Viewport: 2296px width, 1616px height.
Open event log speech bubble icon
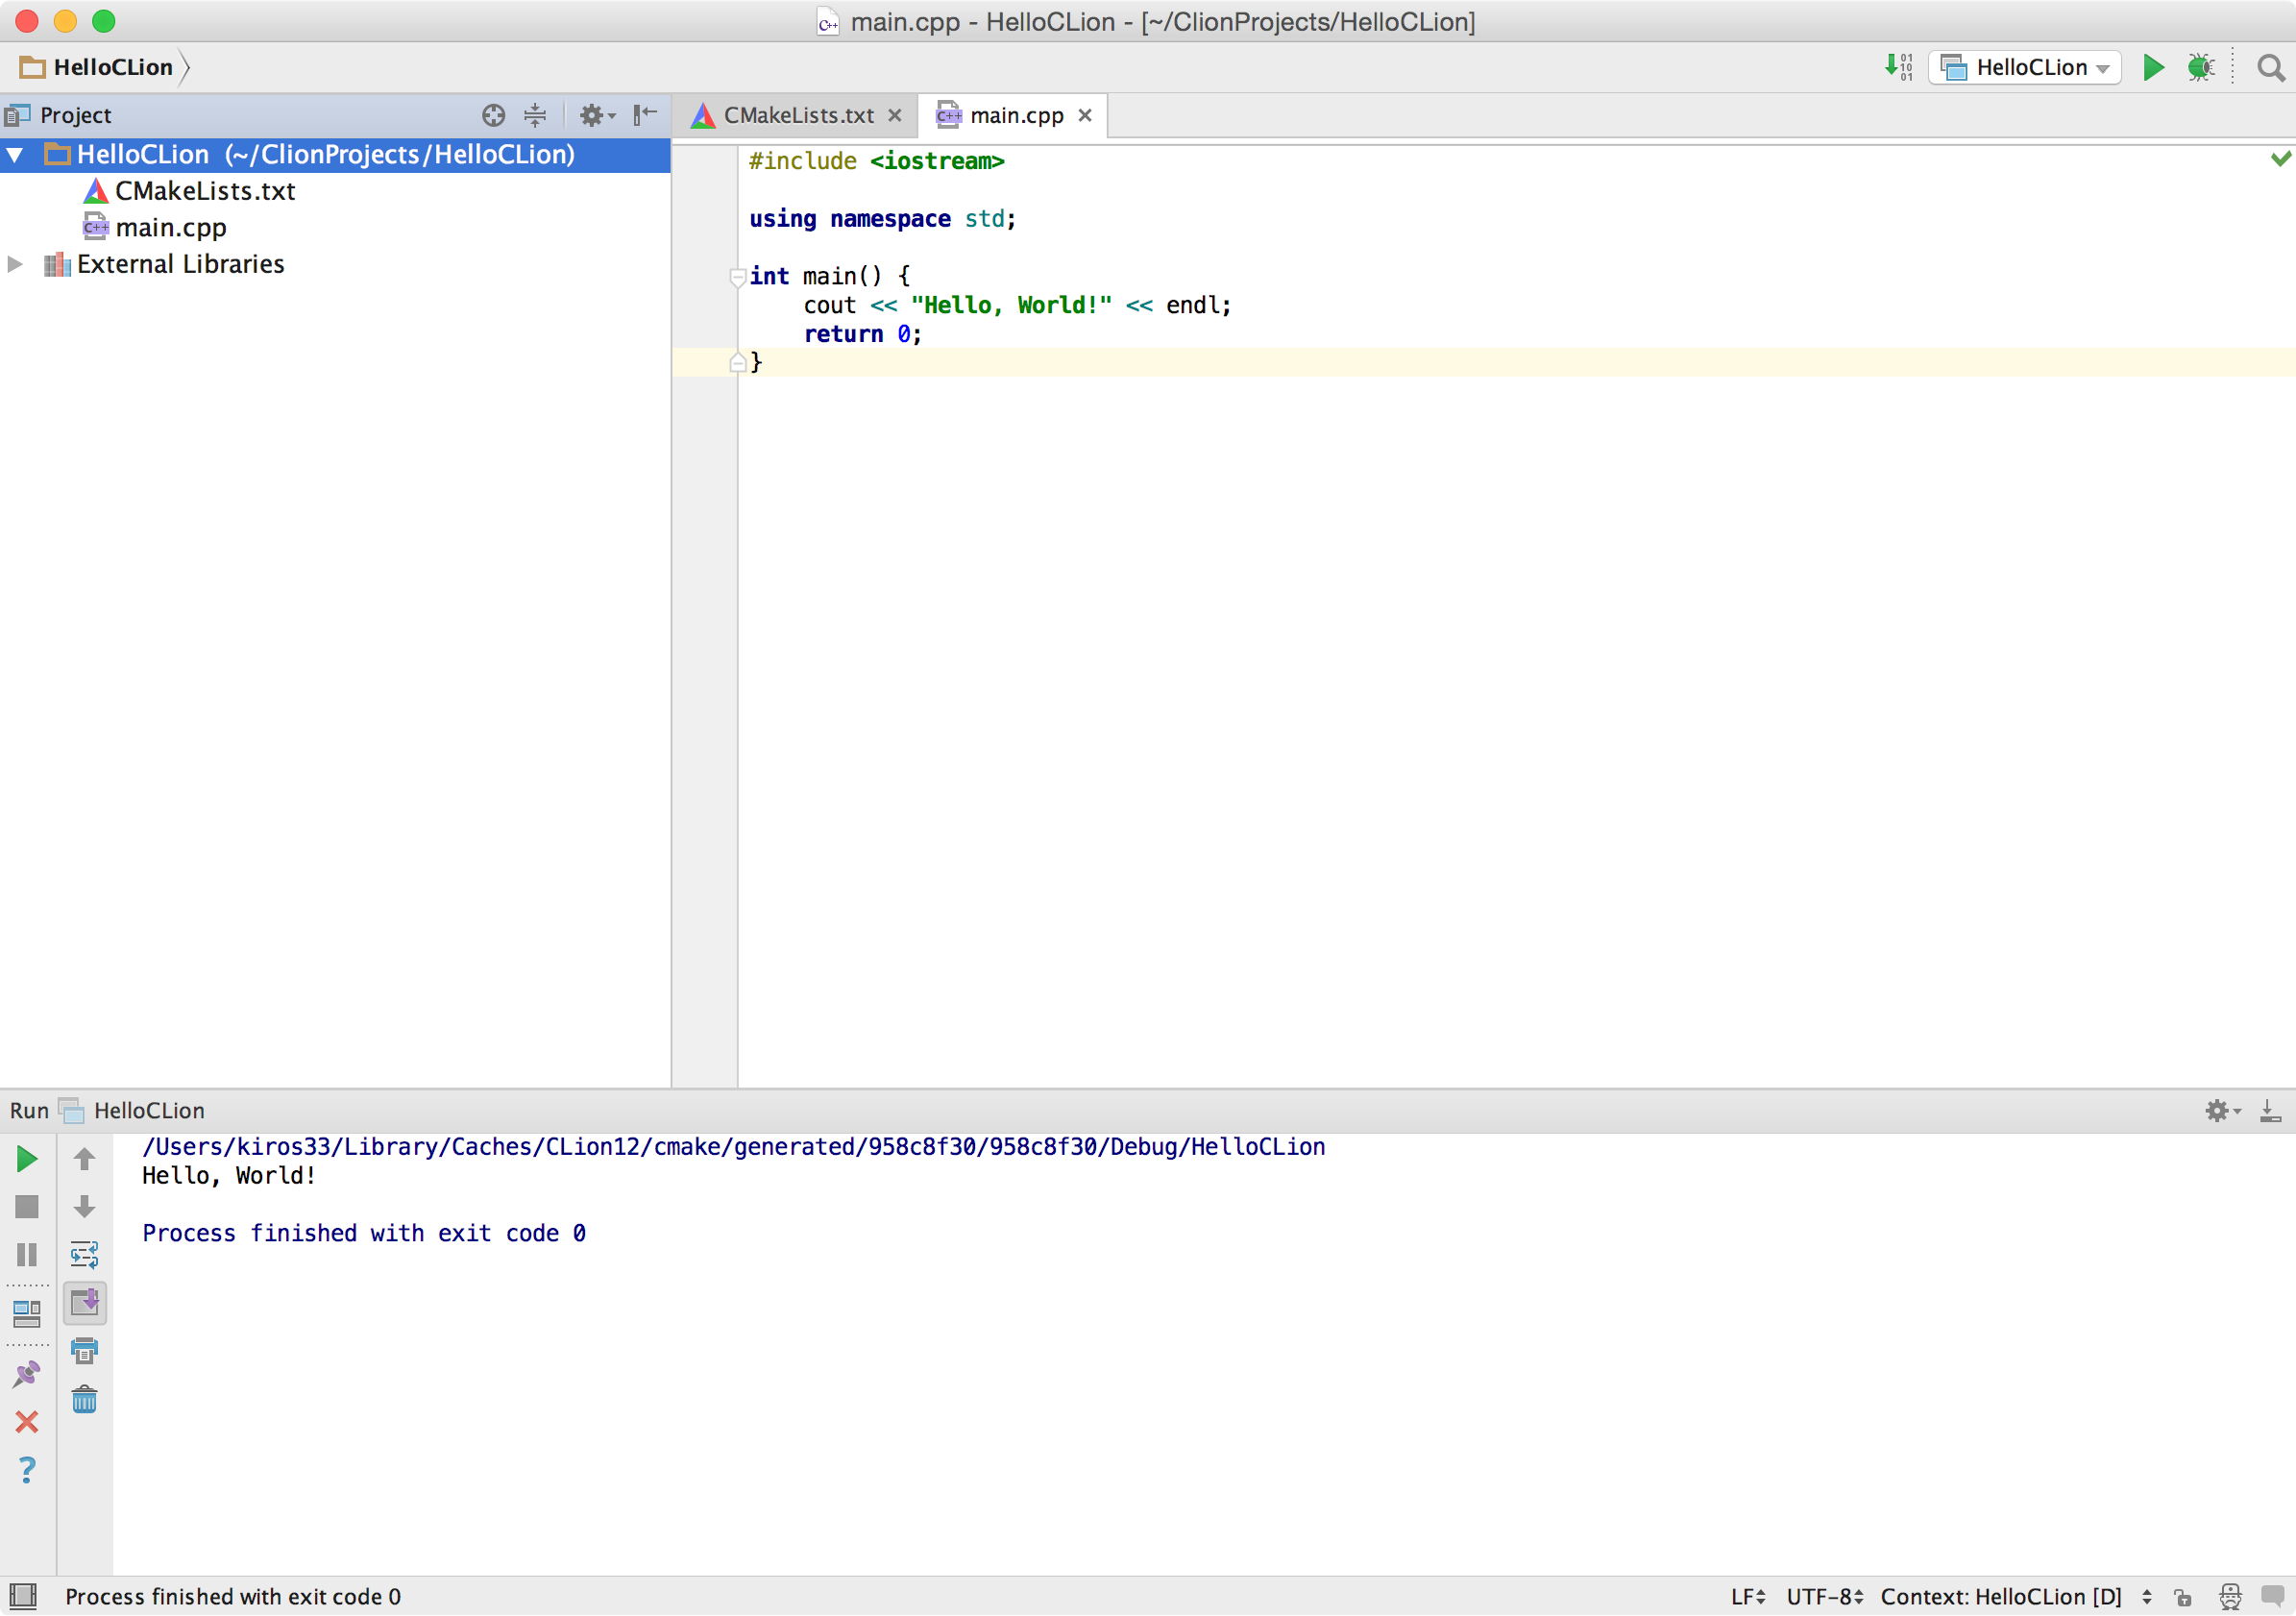click(2272, 1596)
